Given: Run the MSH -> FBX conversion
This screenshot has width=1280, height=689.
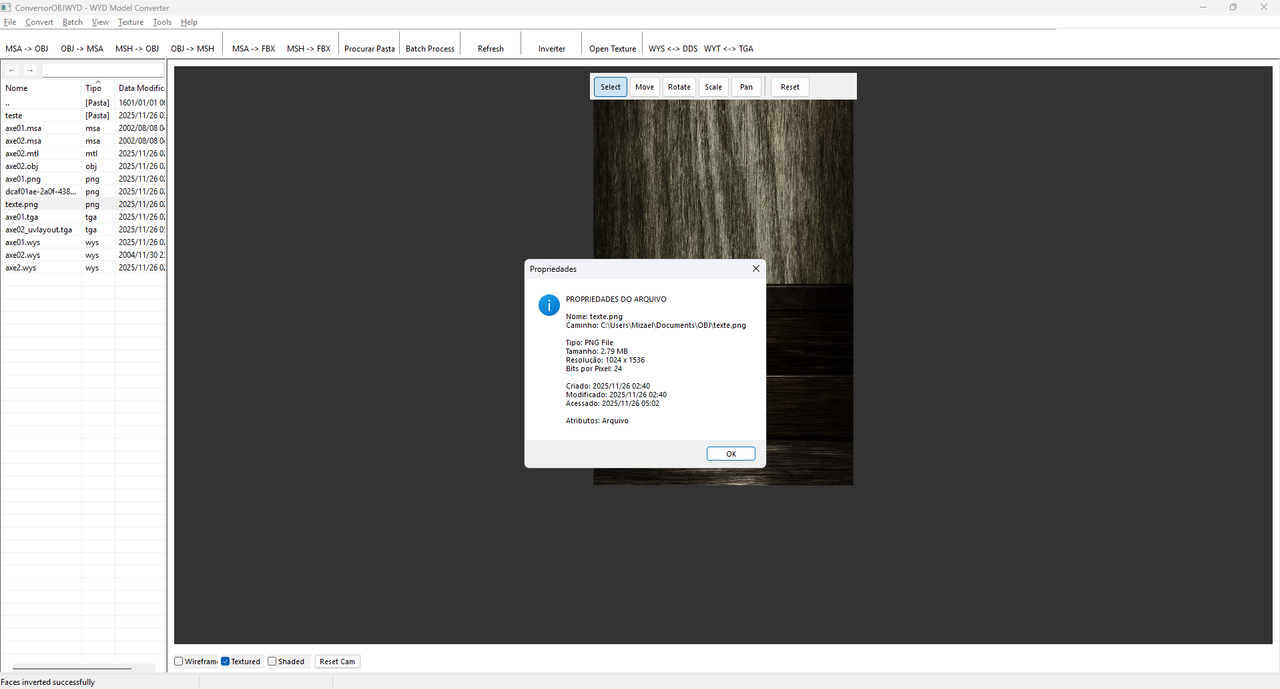Looking at the screenshot, I should pyautogui.click(x=309, y=48).
